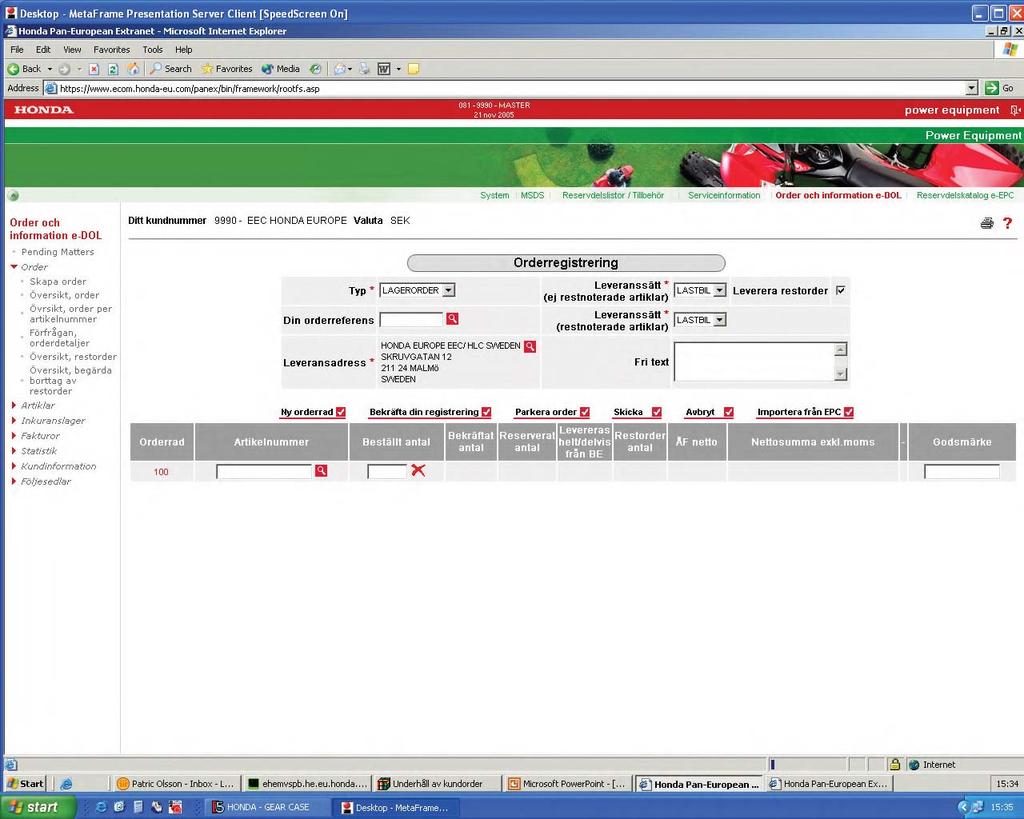Expand the Följesedlar sidebar section
This screenshot has width=1024, height=819.
click(14, 481)
